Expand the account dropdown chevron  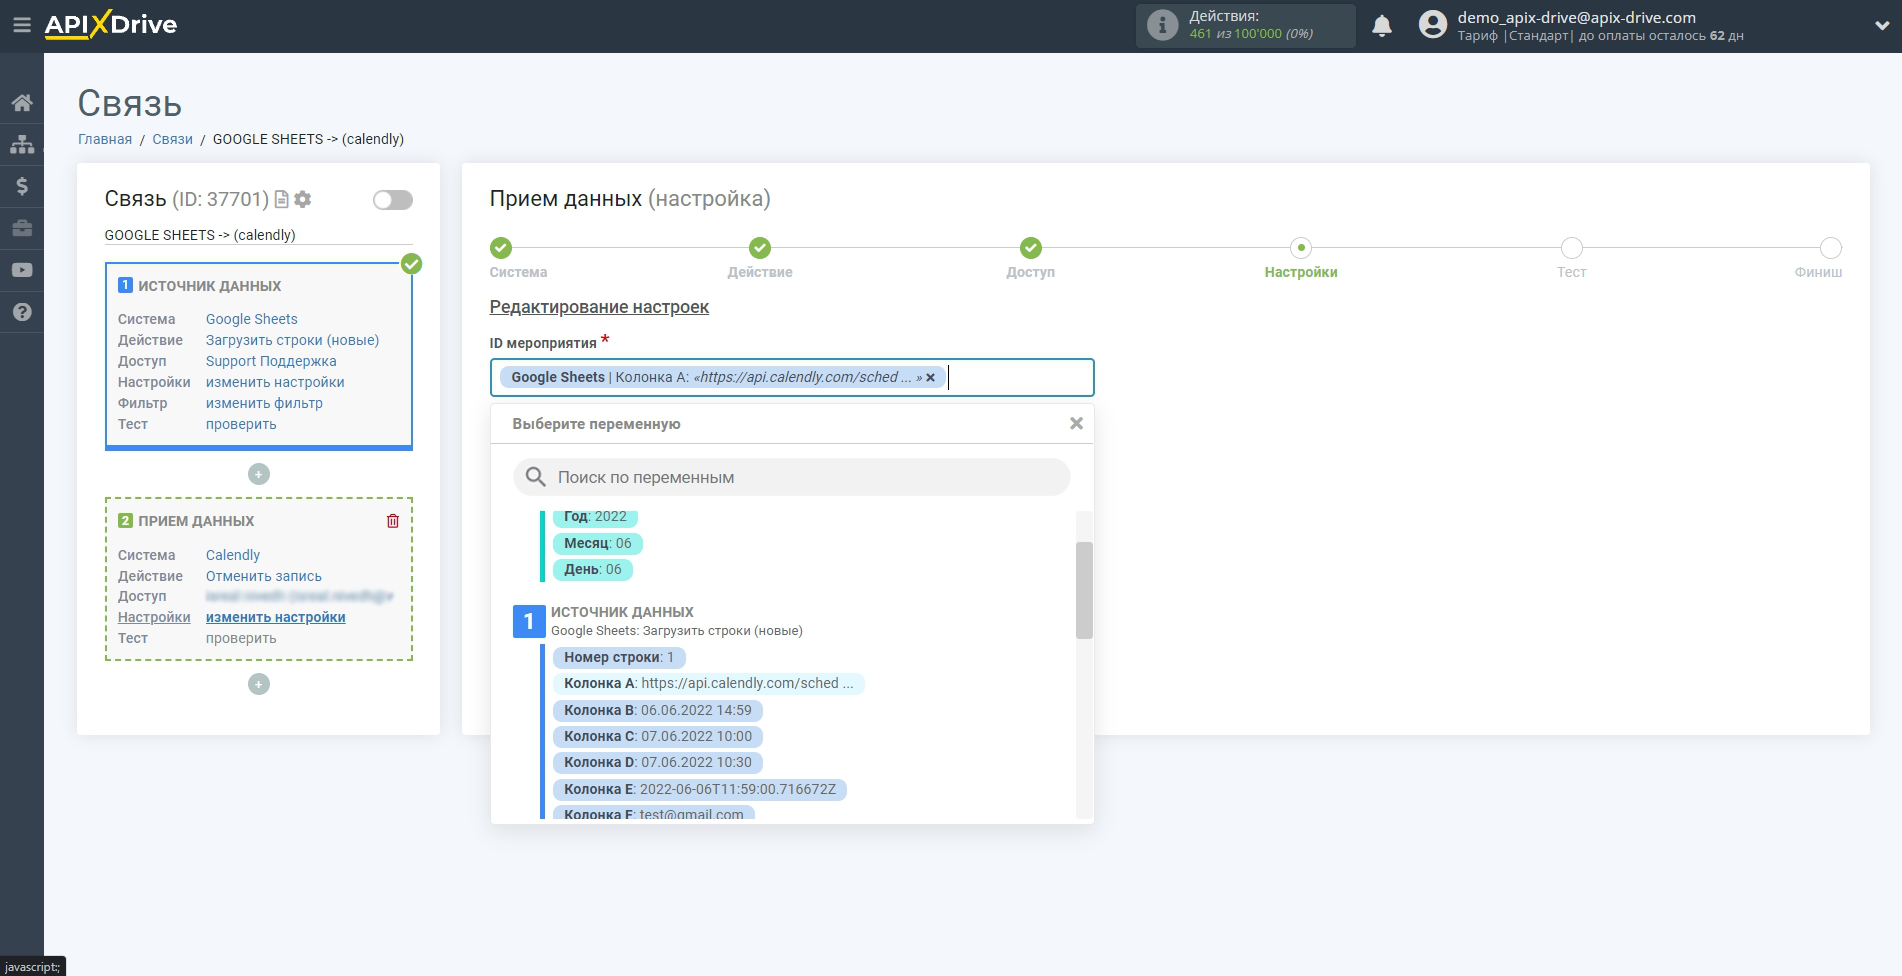[1882, 26]
